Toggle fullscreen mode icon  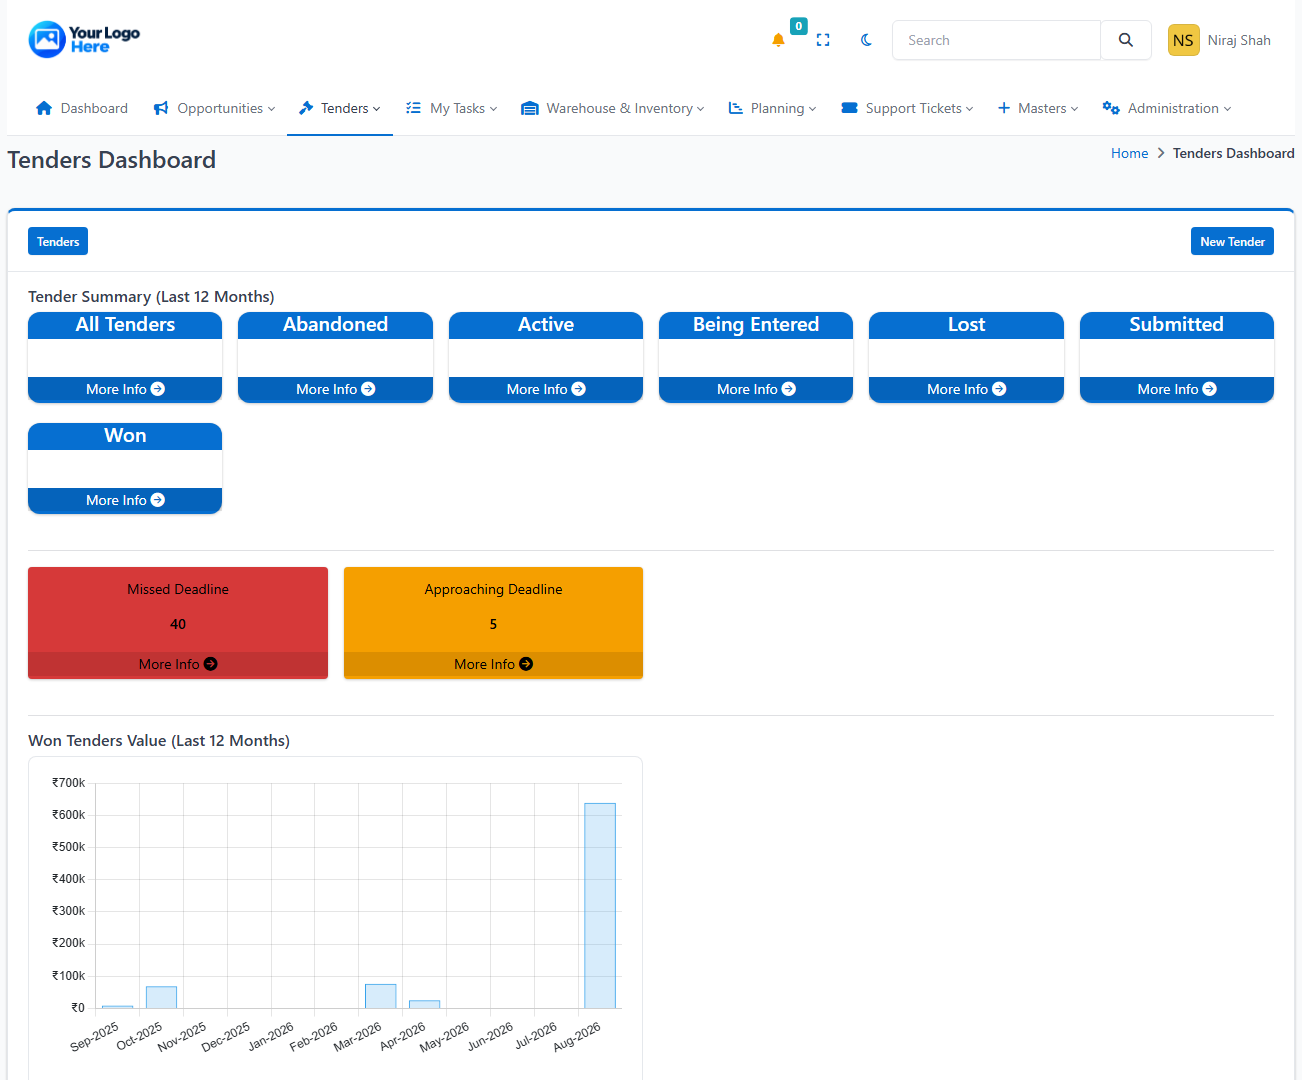823,40
